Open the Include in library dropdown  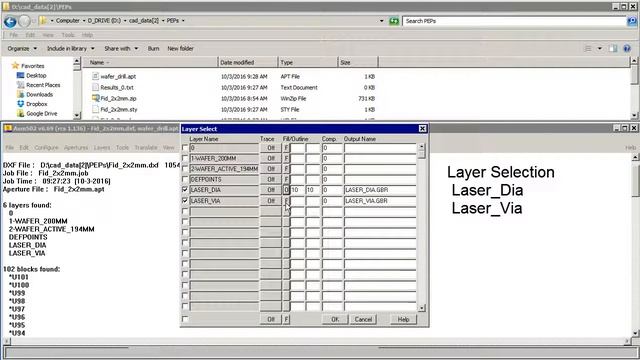pos(71,49)
